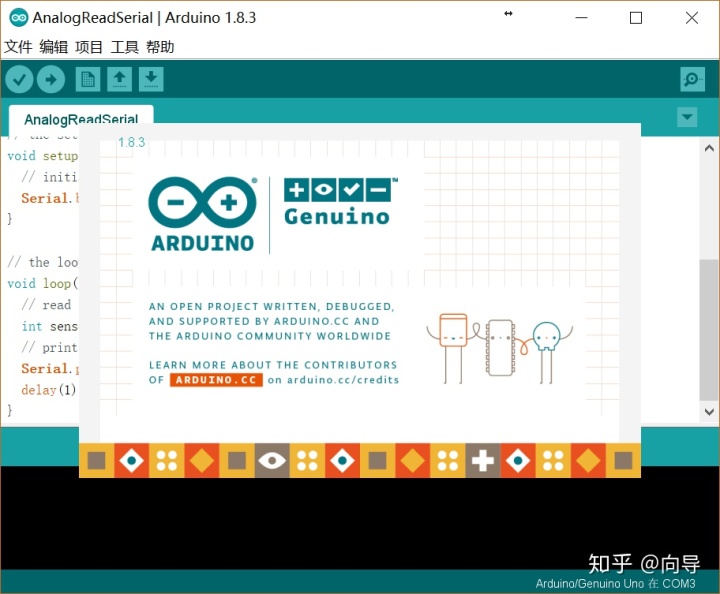The image size is (720, 594).
Task: Click the black console output area
Action: click(360, 523)
